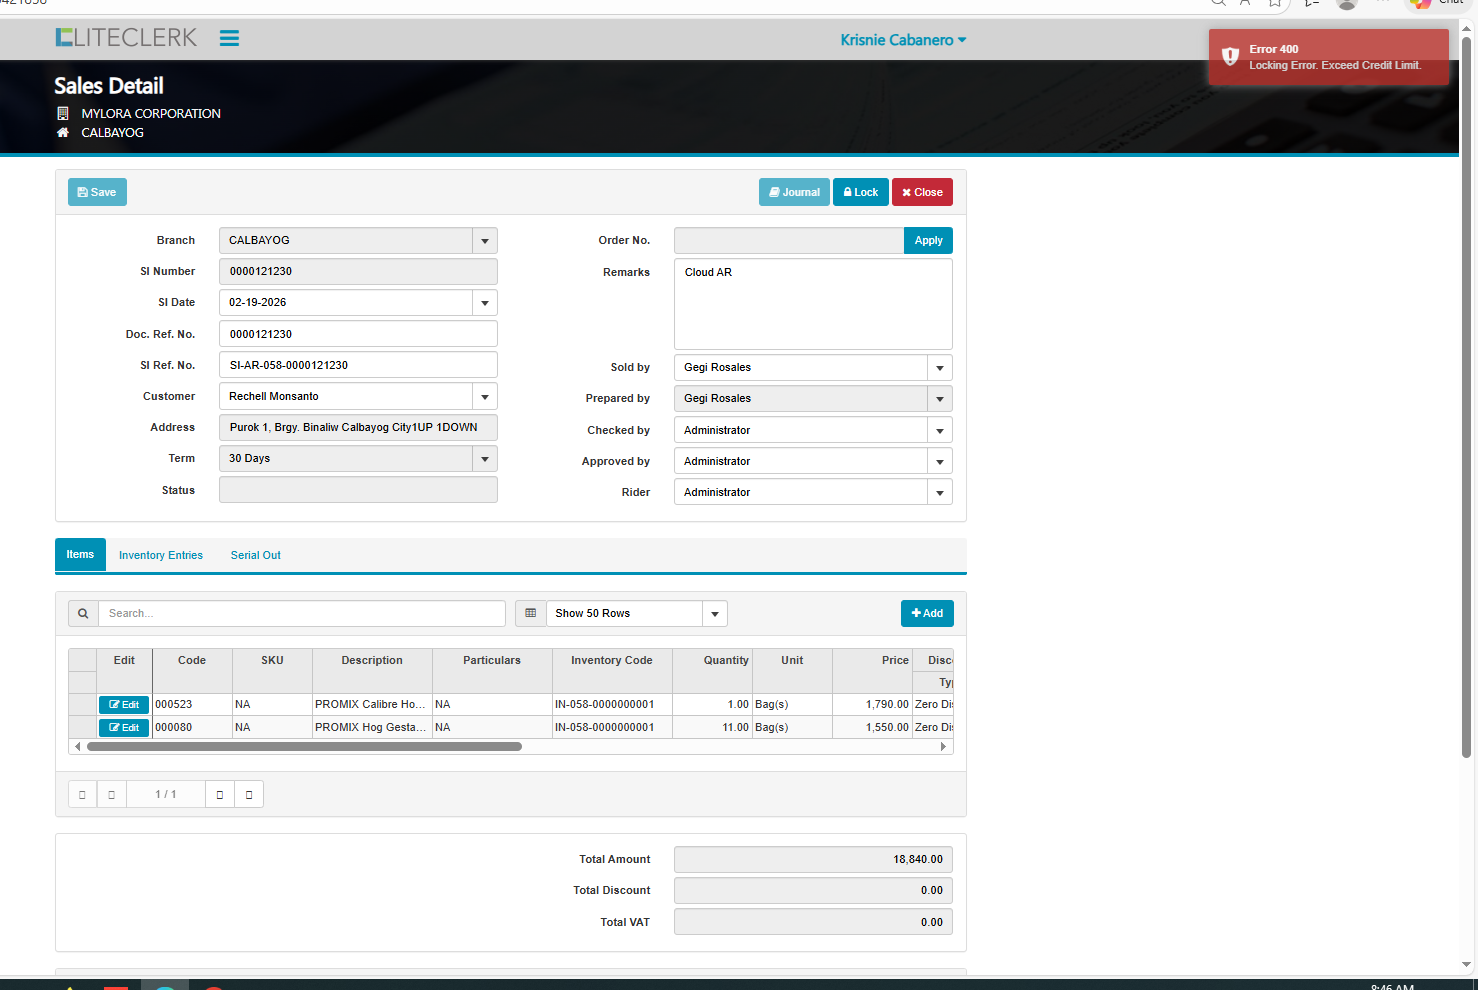Expand the Branch dropdown
The image size is (1478, 990).
485,241
